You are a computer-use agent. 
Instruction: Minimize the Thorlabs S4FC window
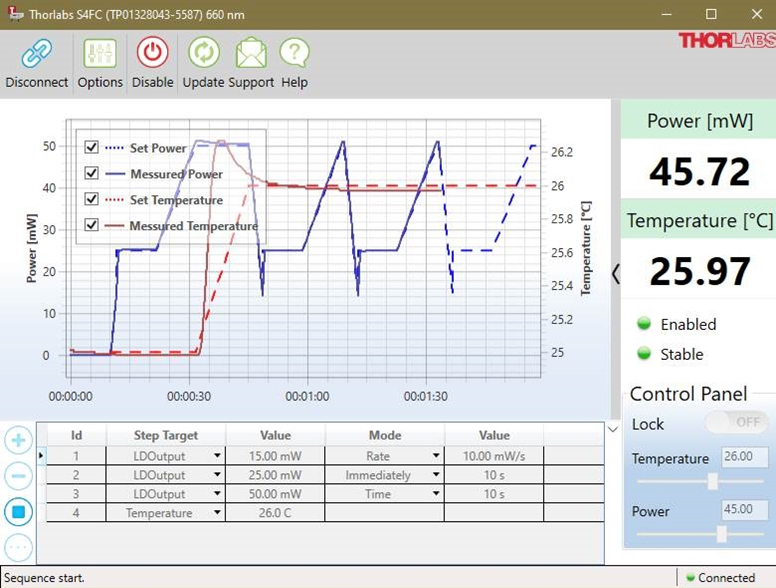(x=666, y=14)
